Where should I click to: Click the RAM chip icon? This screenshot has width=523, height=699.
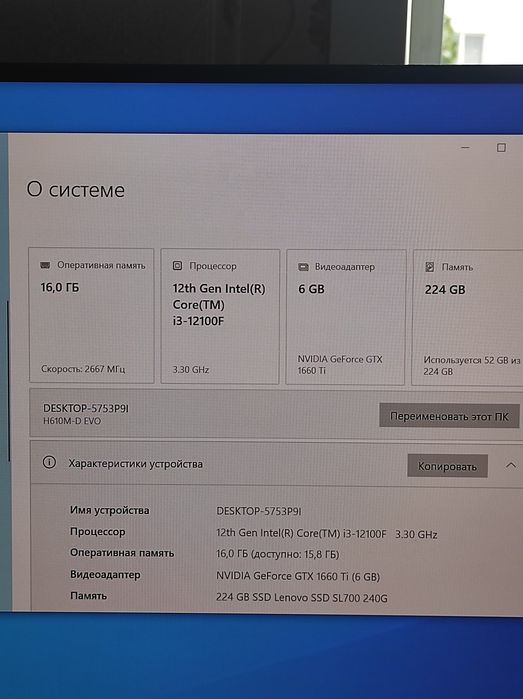point(45,265)
